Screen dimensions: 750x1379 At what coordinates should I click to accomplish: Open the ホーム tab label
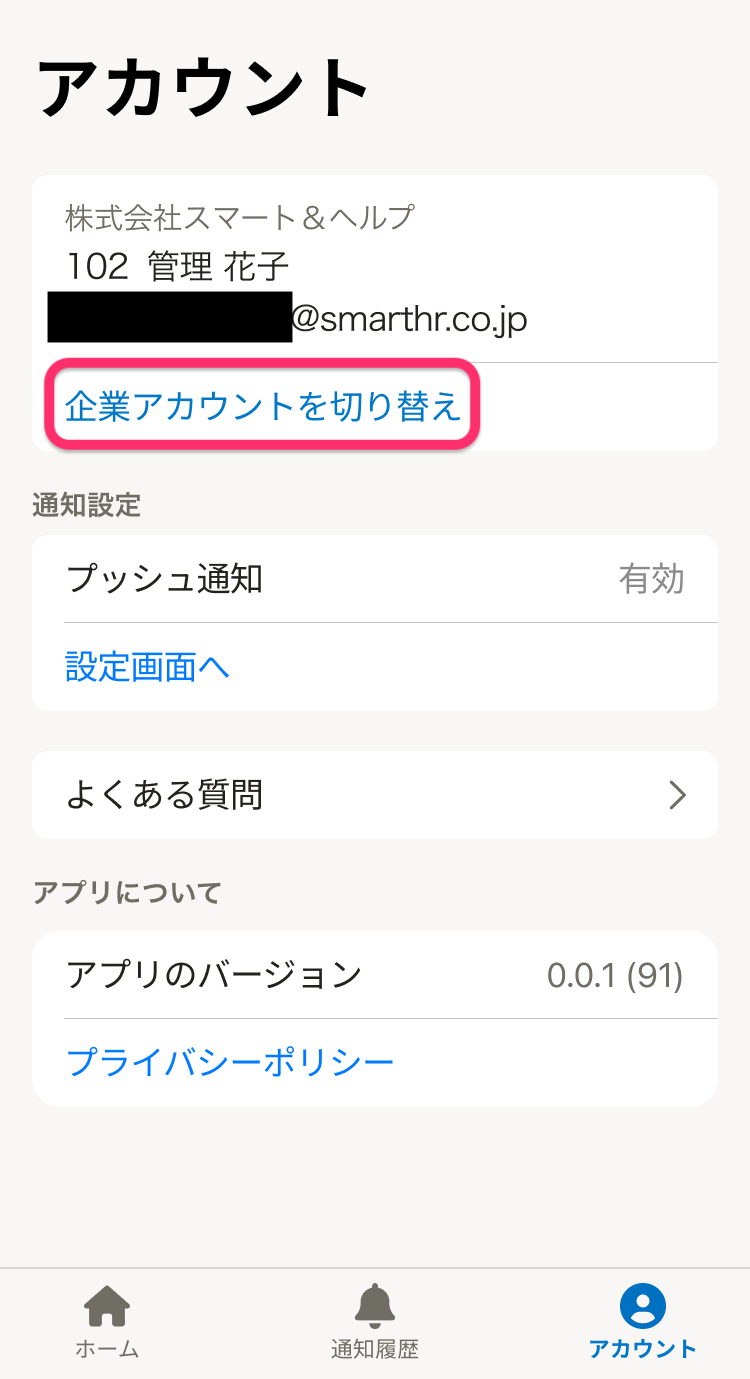(x=107, y=1349)
